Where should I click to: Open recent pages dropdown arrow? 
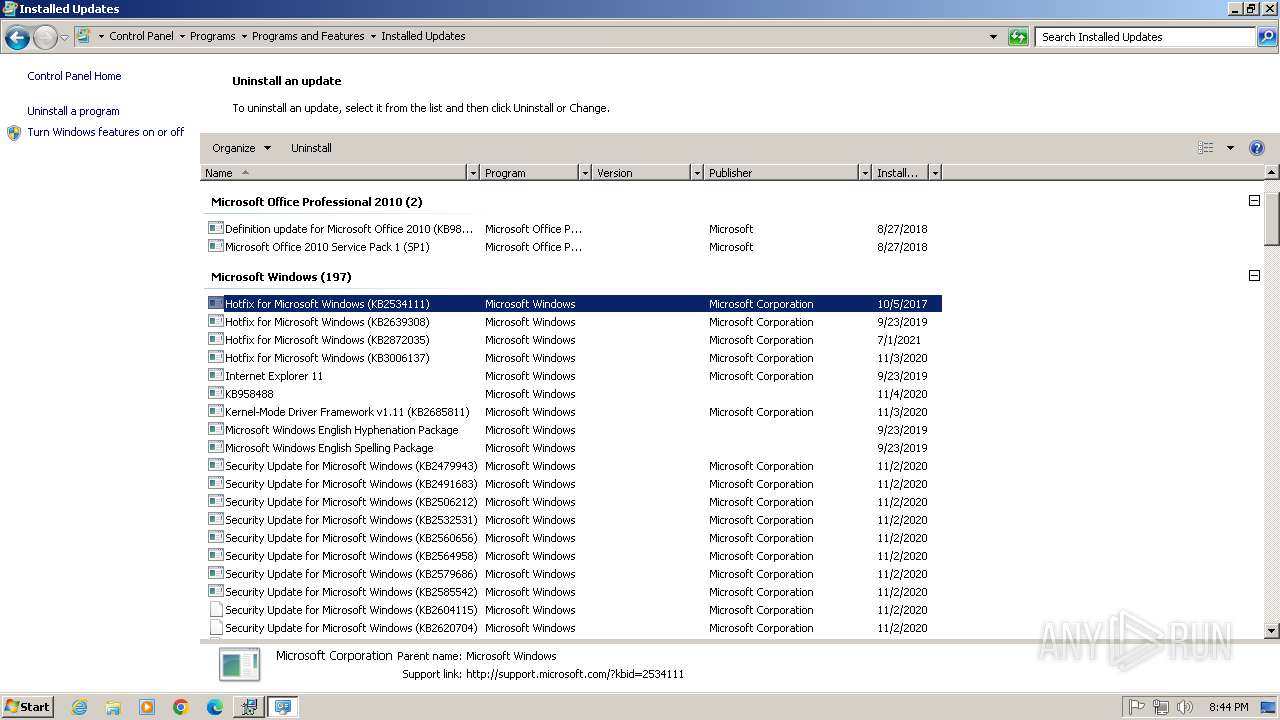(64, 38)
